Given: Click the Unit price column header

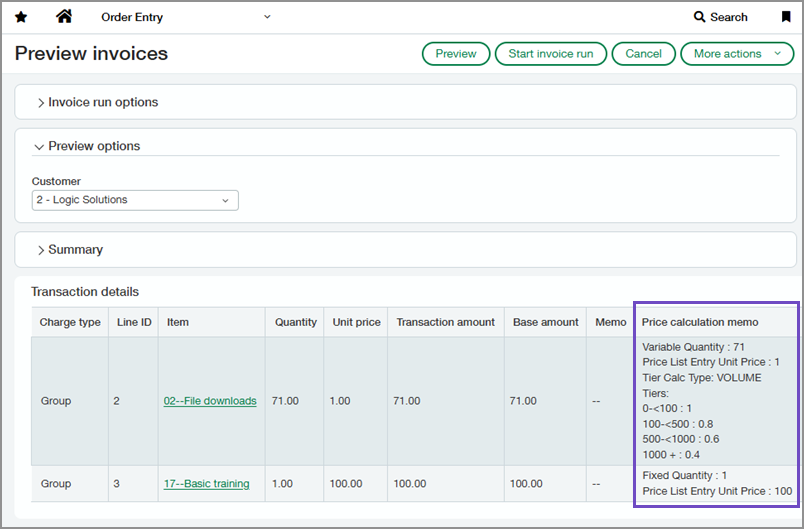Looking at the screenshot, I should pyautogui.click(x=356, y=322).
